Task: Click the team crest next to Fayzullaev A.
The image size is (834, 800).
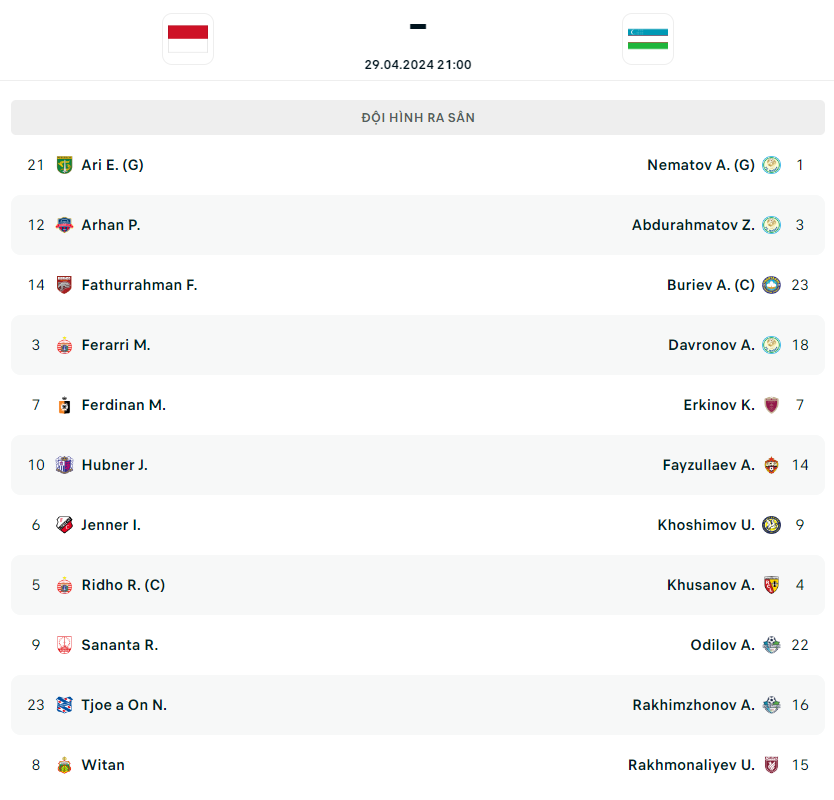Action: click(x=771, y=465)
